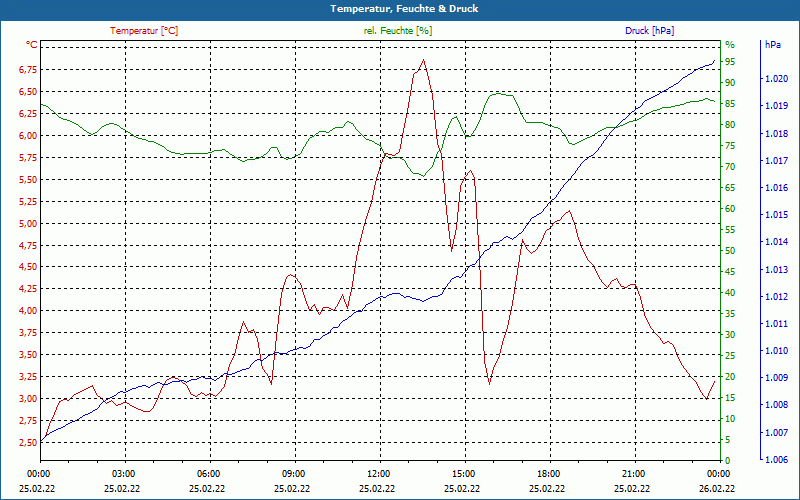Click the 09:00 time axis label
Screen dimensions: 800x500
(293, 473)
